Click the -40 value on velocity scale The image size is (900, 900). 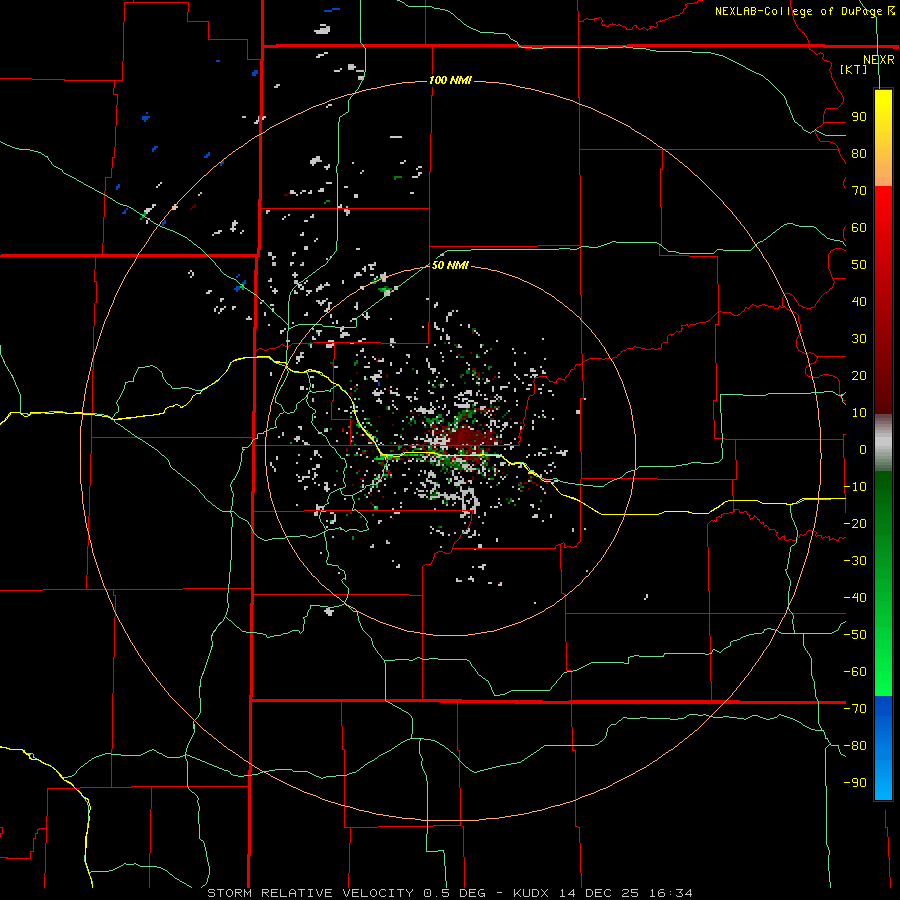point(855,598)
